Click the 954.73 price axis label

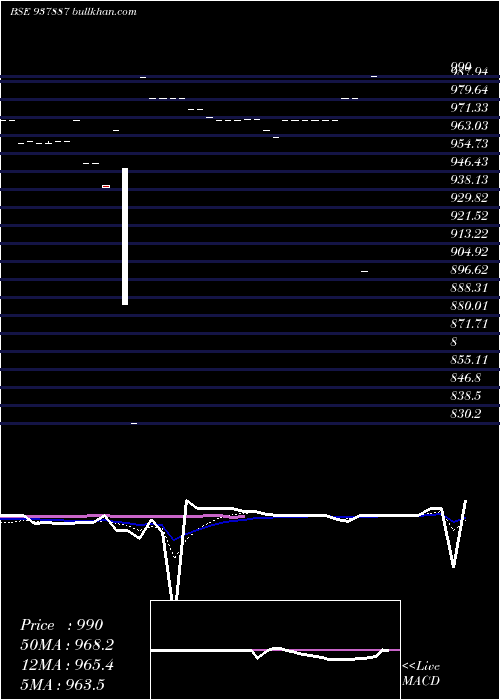coord(469,144)
